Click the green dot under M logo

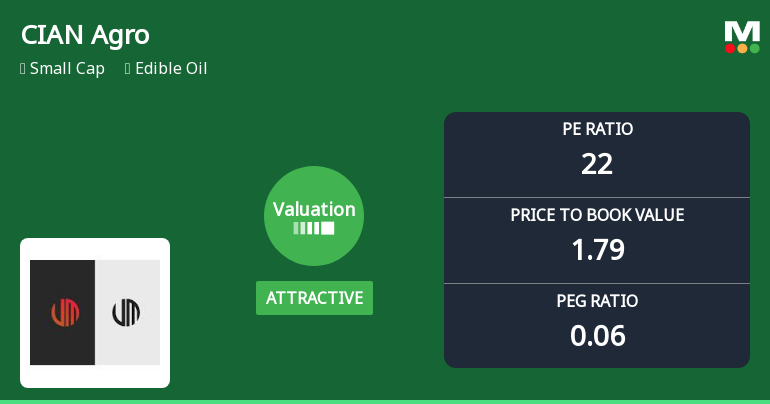coord(754,48)
